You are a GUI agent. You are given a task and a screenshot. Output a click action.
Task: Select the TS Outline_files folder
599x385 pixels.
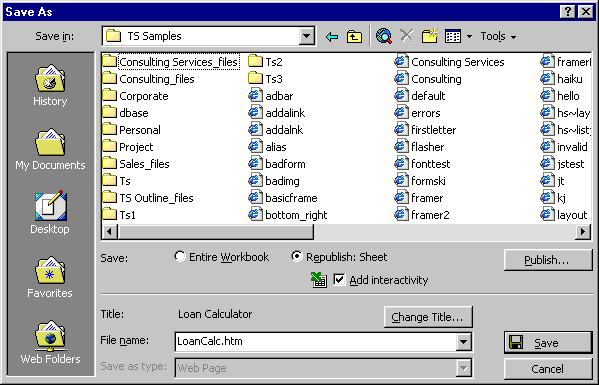(148, 198)
